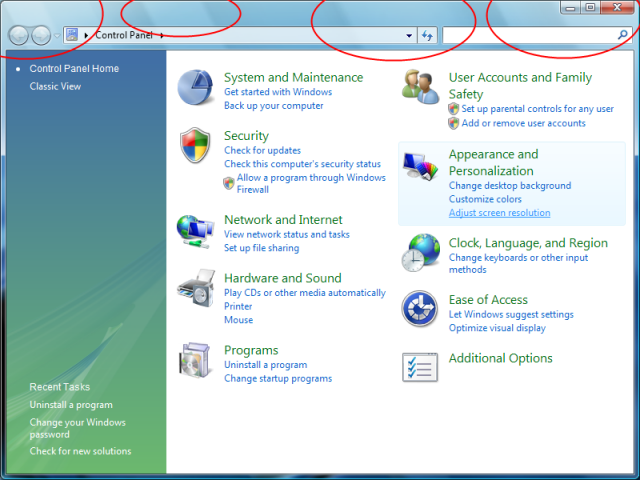Click the Forward navigation arrow button
640x480 pixels.
coord(41,36)
